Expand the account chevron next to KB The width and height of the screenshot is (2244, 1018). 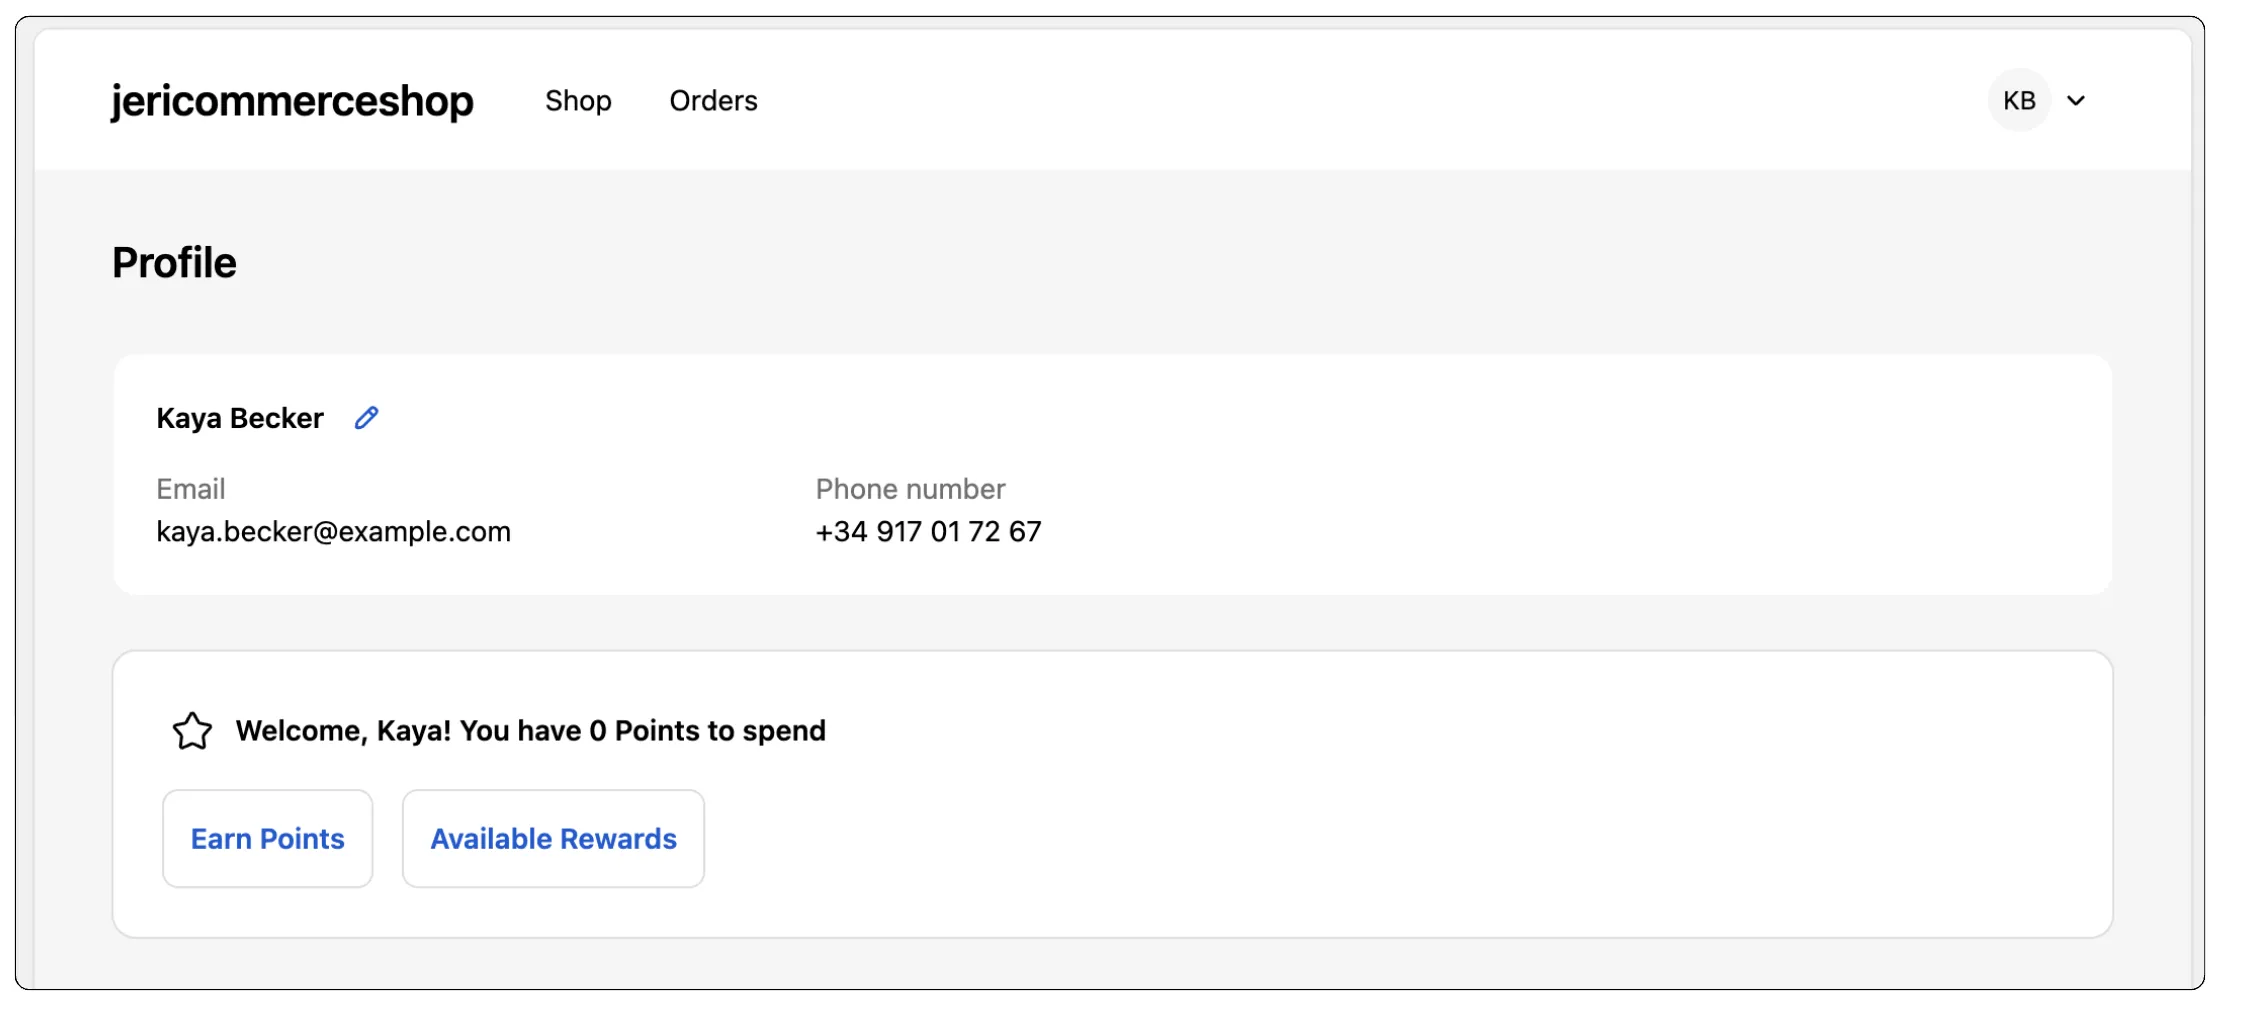(x=2076, y=101)
